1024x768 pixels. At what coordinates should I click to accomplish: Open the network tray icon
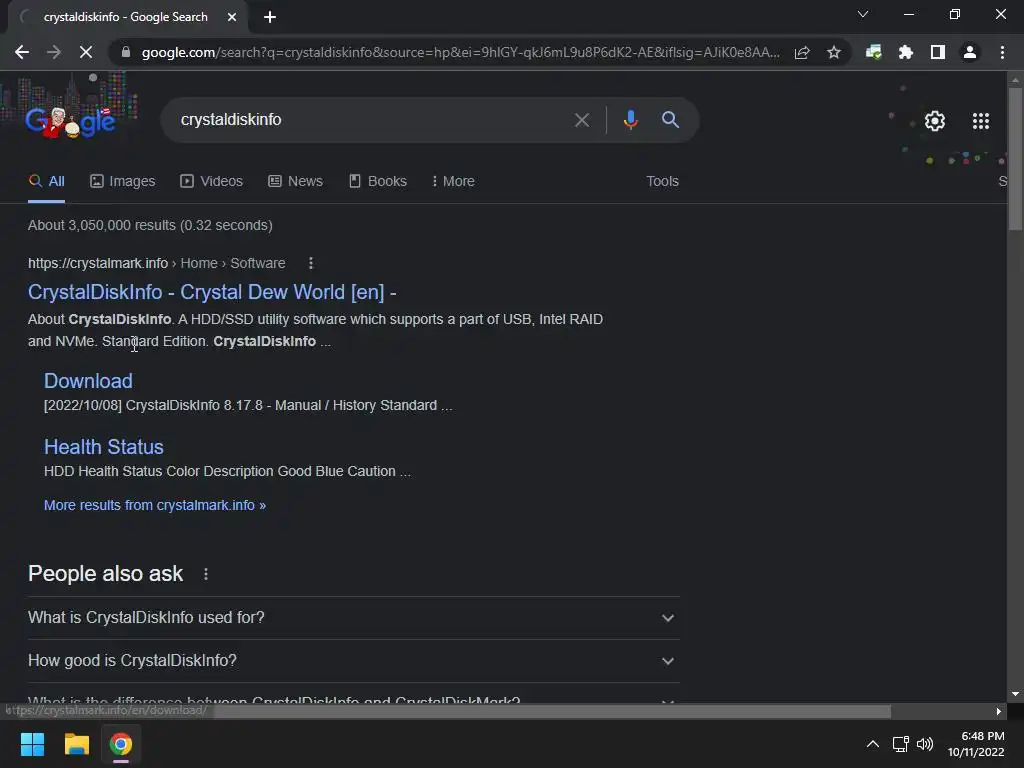click(901, 744)
